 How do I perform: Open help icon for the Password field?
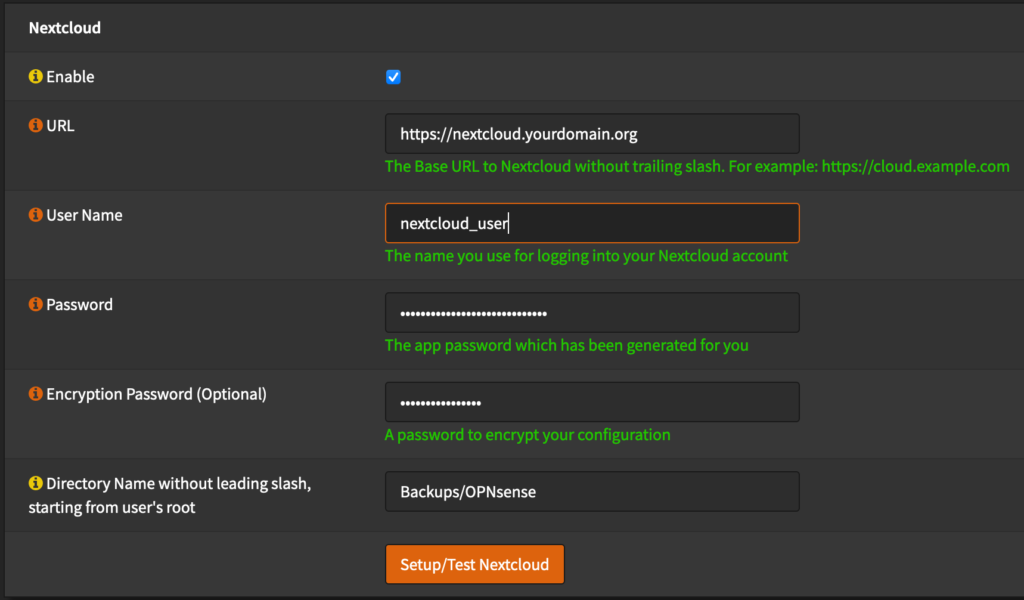click(x=36, y=305)
